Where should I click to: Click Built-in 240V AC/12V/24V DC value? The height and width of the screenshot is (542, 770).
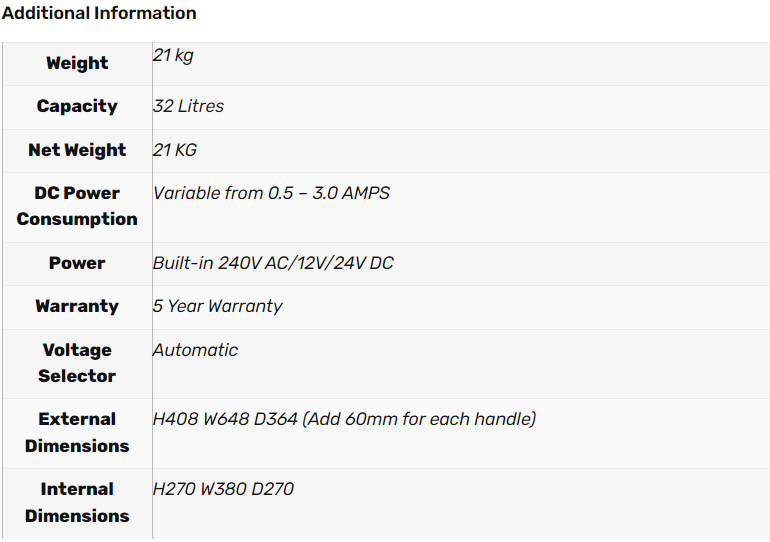[273, 263]
